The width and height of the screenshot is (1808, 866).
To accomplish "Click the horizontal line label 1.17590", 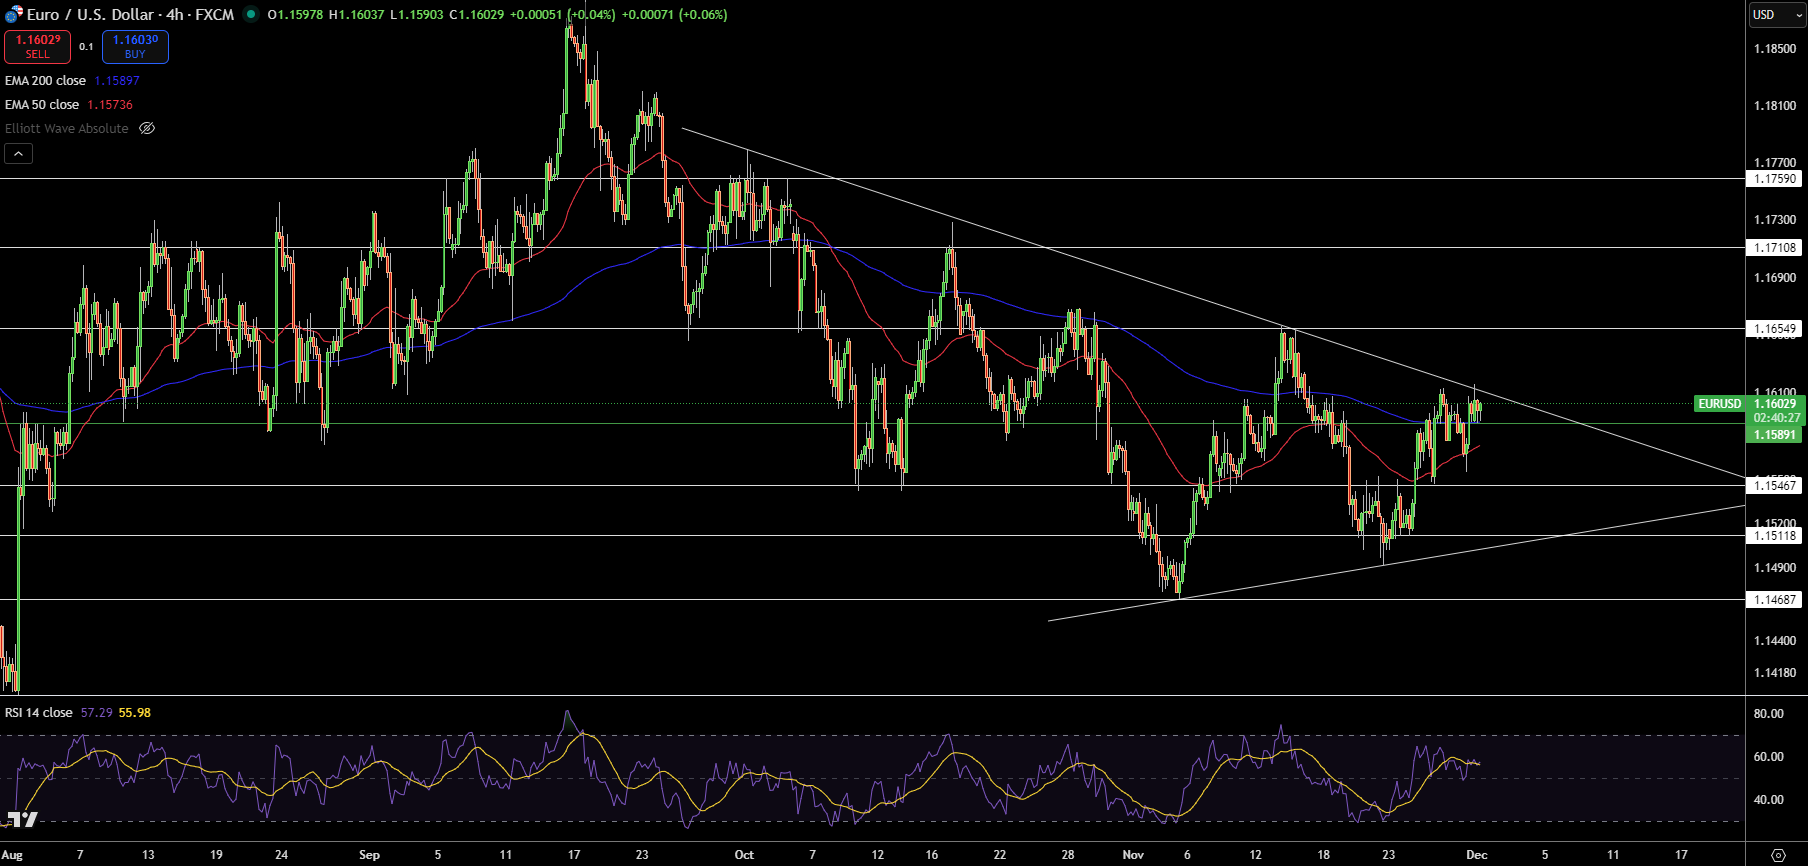I will (x=1775, y=178).
